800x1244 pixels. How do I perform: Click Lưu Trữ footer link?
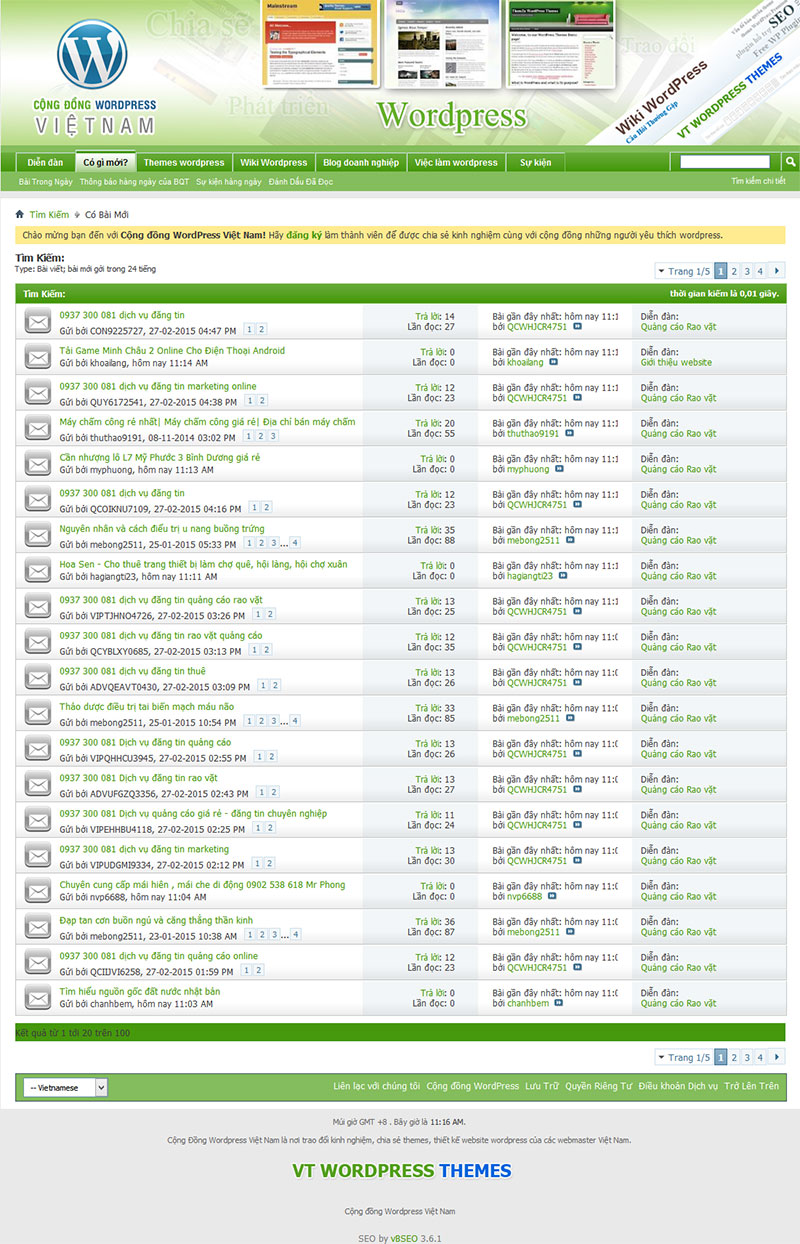[541, 1086]
